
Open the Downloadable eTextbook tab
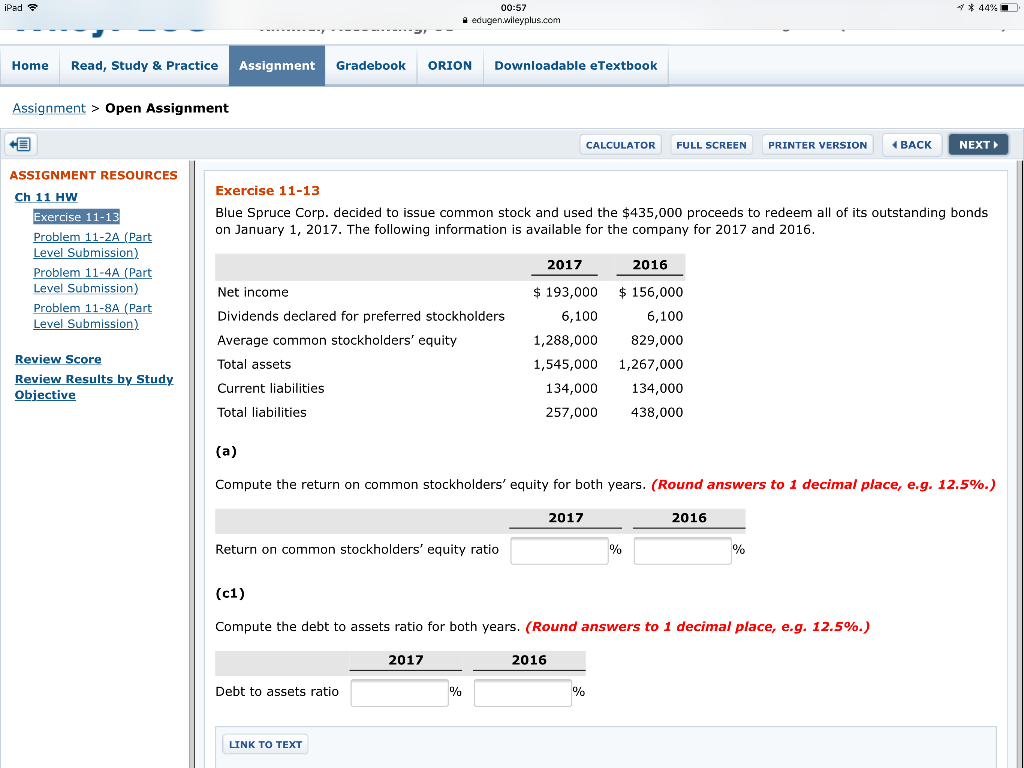[x=575, y=65]
